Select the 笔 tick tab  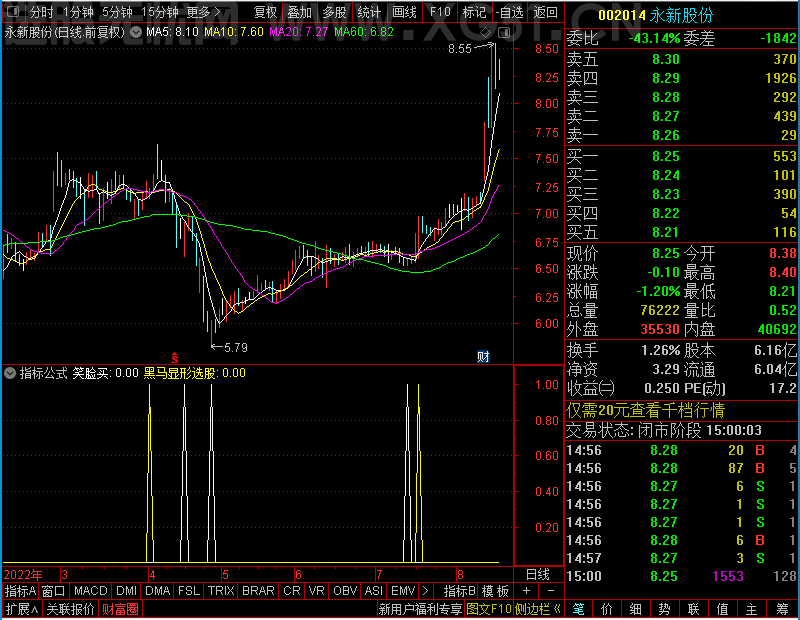click(x=579, y=609)
